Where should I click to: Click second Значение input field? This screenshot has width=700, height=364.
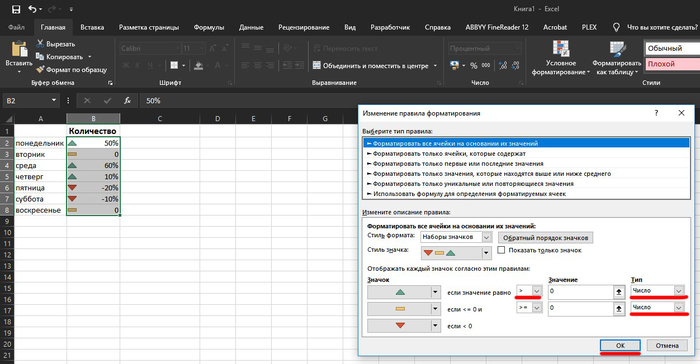click(581, 309)
